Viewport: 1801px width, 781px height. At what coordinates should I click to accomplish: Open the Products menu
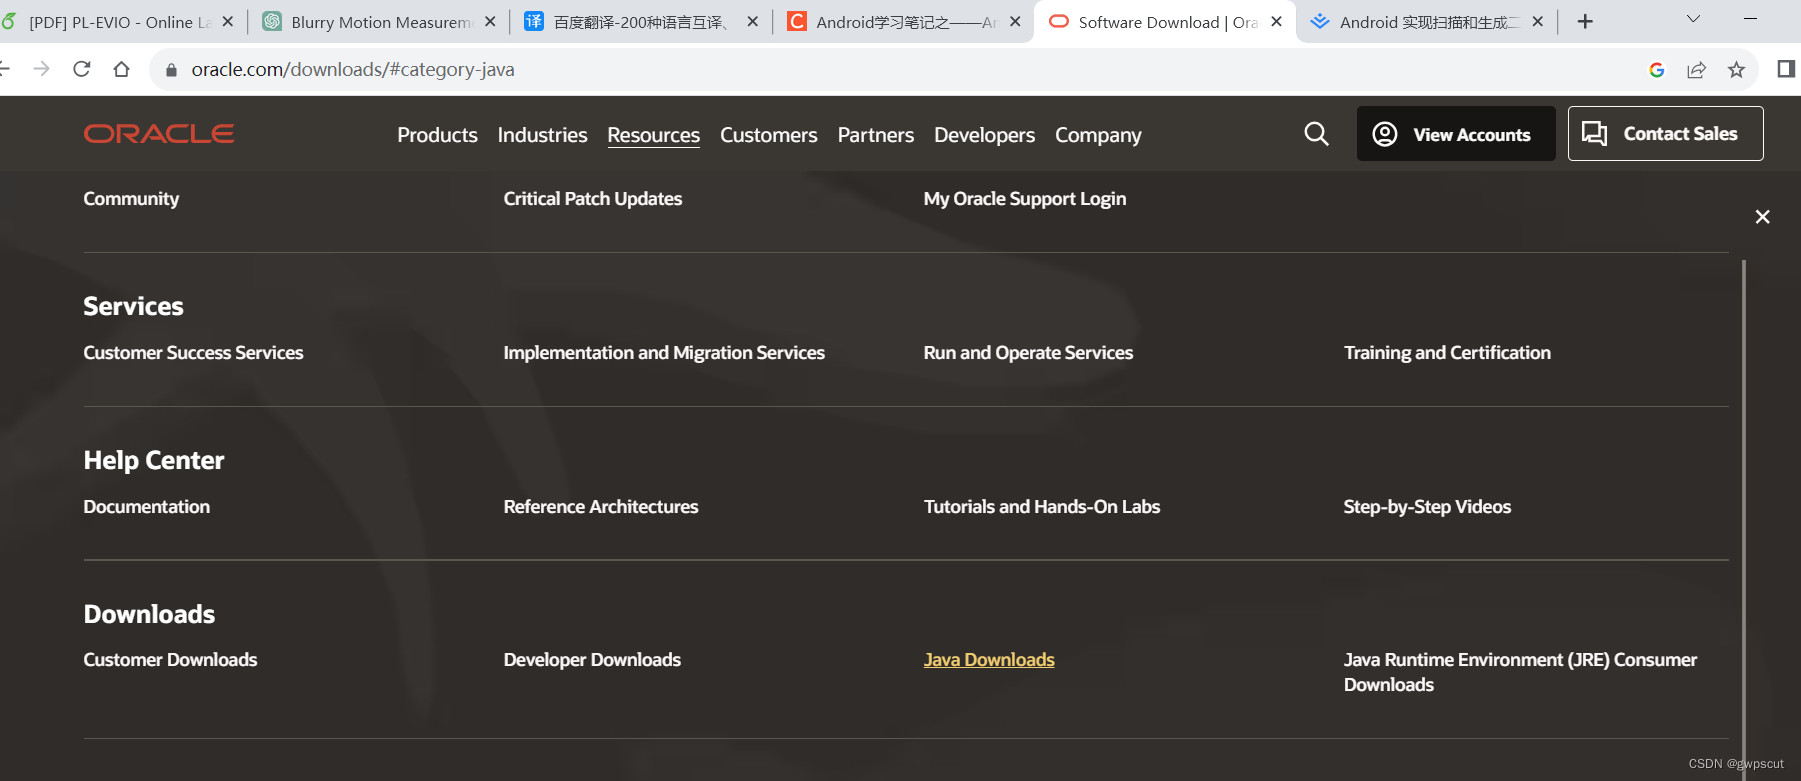pyautogui.click(x=437, y=135)
